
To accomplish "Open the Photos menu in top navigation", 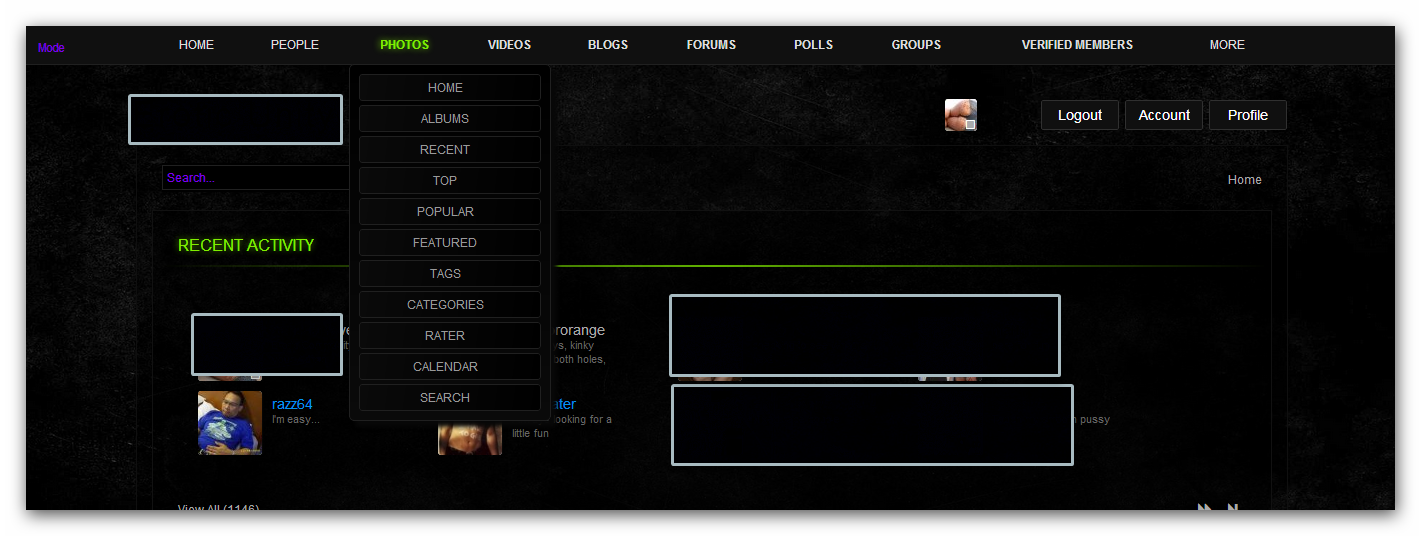I will [x=404, y=45].
